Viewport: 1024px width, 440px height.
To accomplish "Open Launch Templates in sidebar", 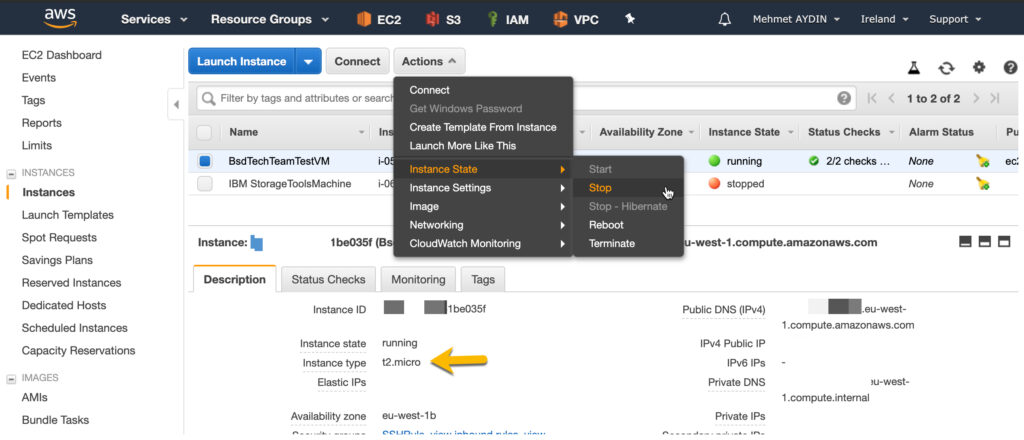I will coord(68,215).
